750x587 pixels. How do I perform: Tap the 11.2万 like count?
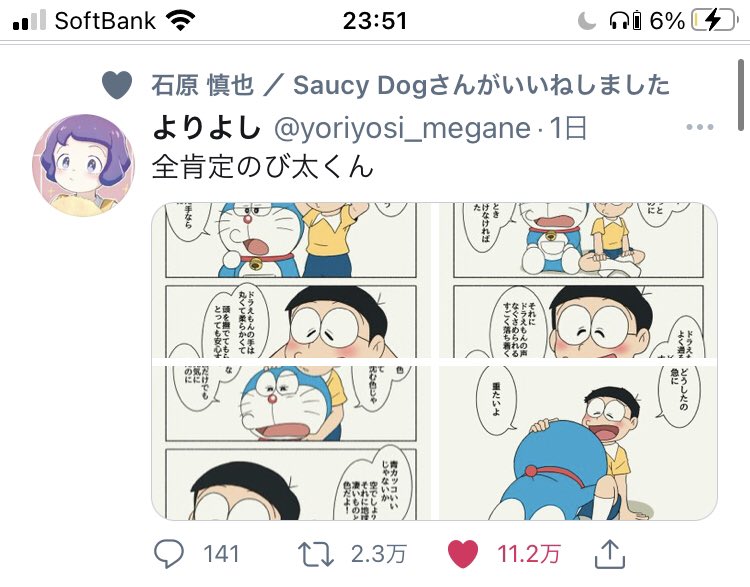click(x=529, y=553)
